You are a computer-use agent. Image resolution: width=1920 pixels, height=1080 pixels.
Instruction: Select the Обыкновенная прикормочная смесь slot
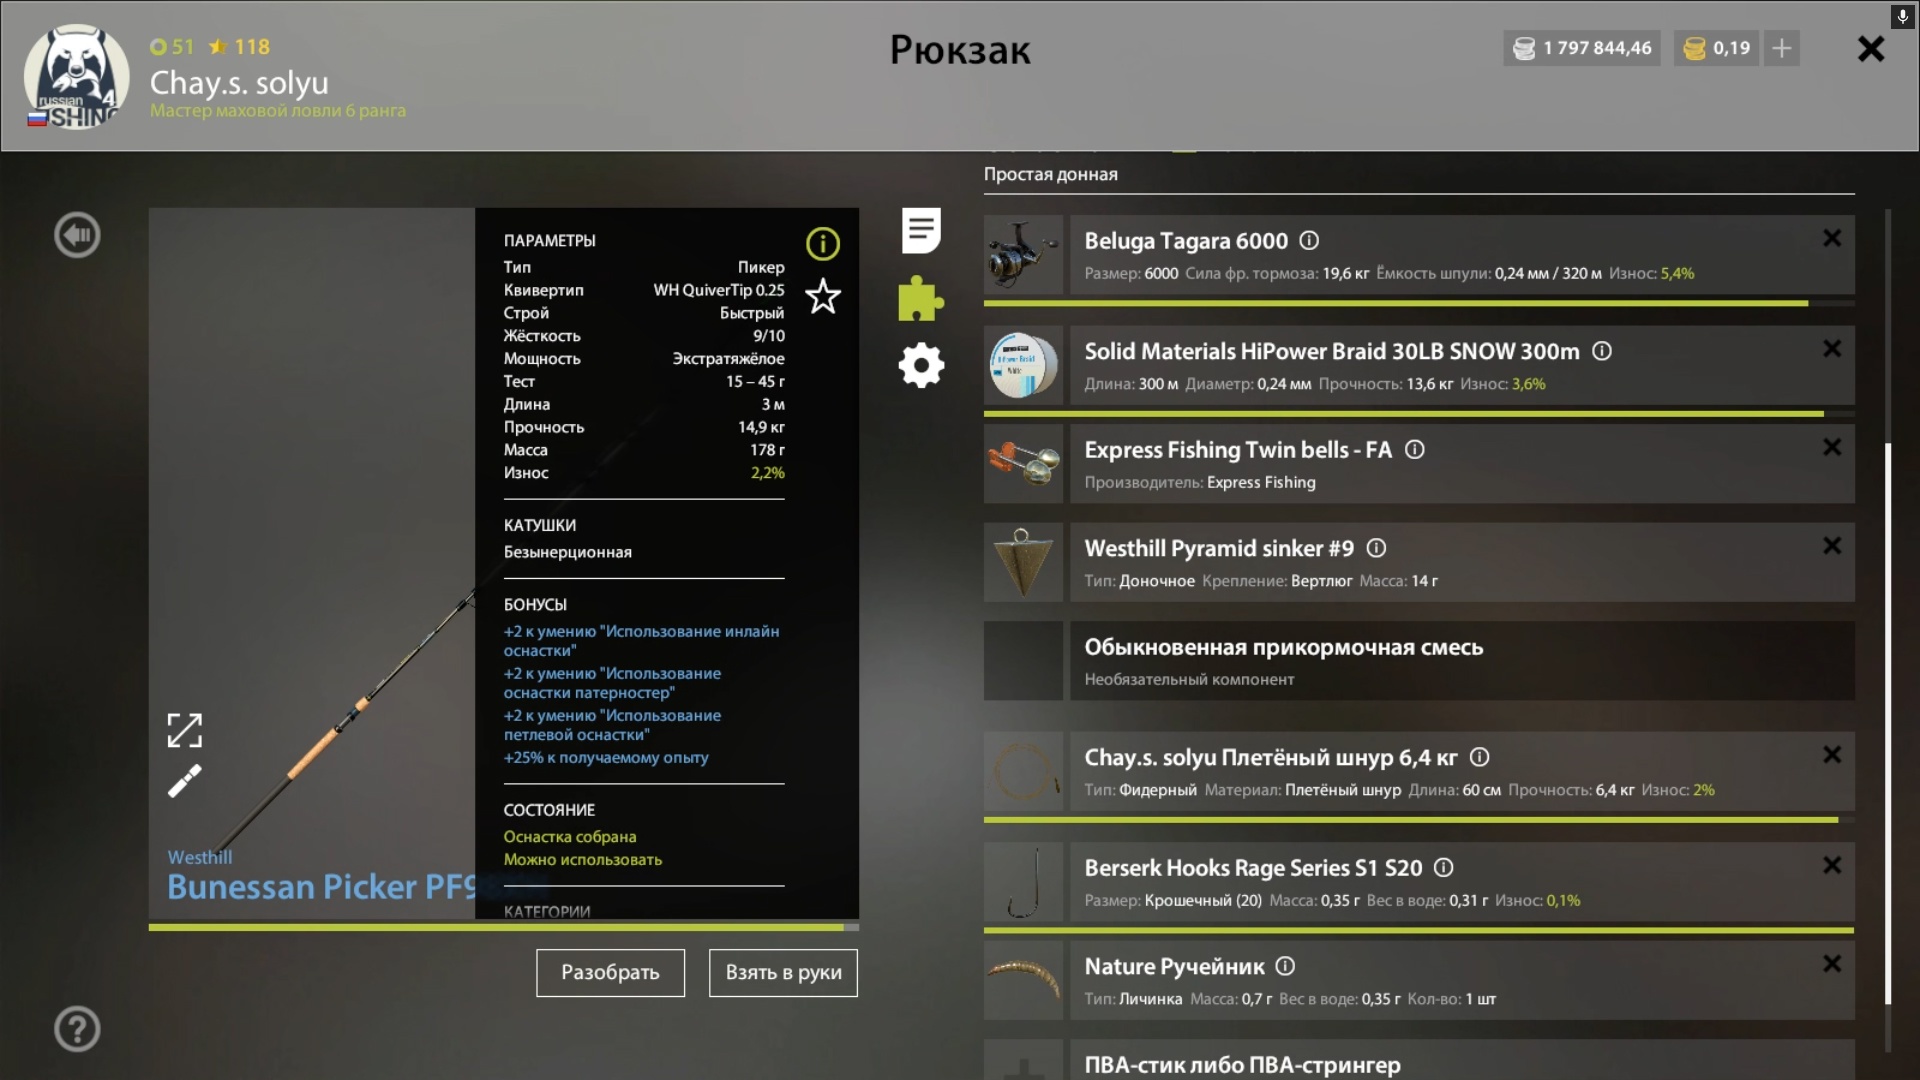pyautogui.click(x=1419, y=661)
